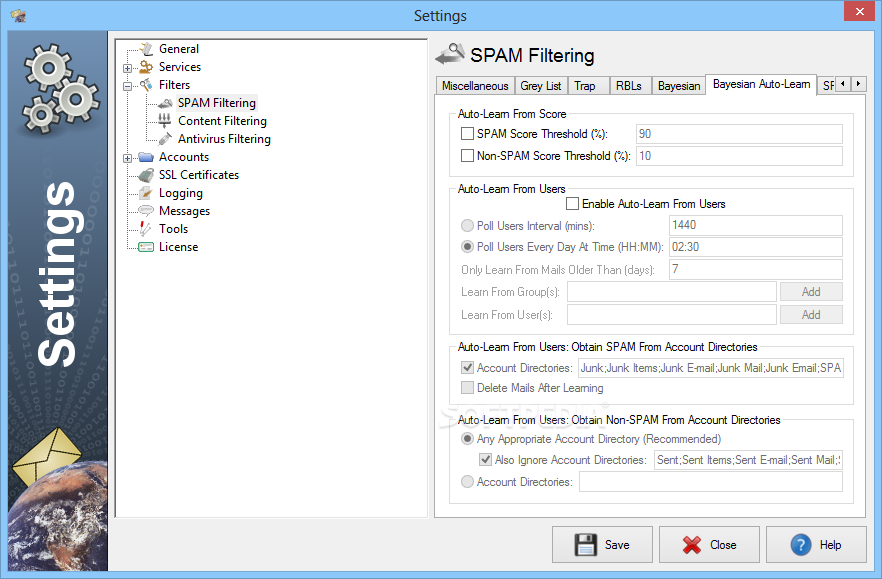The height and width of the screenshot is (579, 882).
Task: Expand the Services tree node
Action: pos(128,69)
